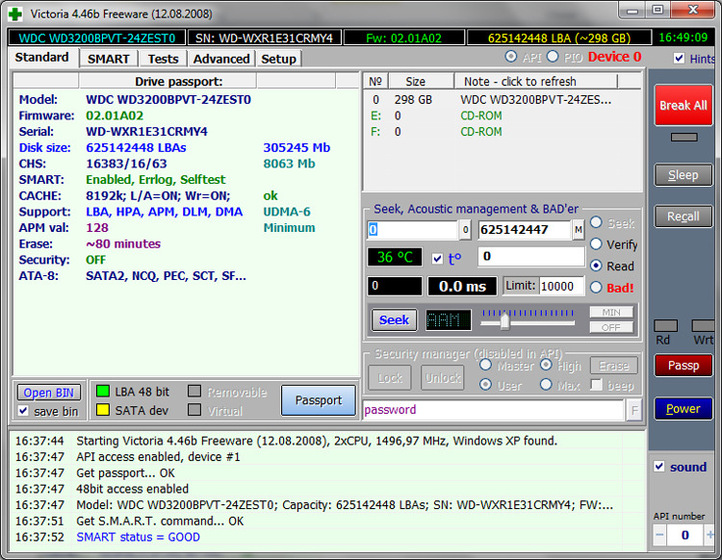Decrease API number with minus stepper
Viewport: 722px width, 560px height.
tap(659, 536)
